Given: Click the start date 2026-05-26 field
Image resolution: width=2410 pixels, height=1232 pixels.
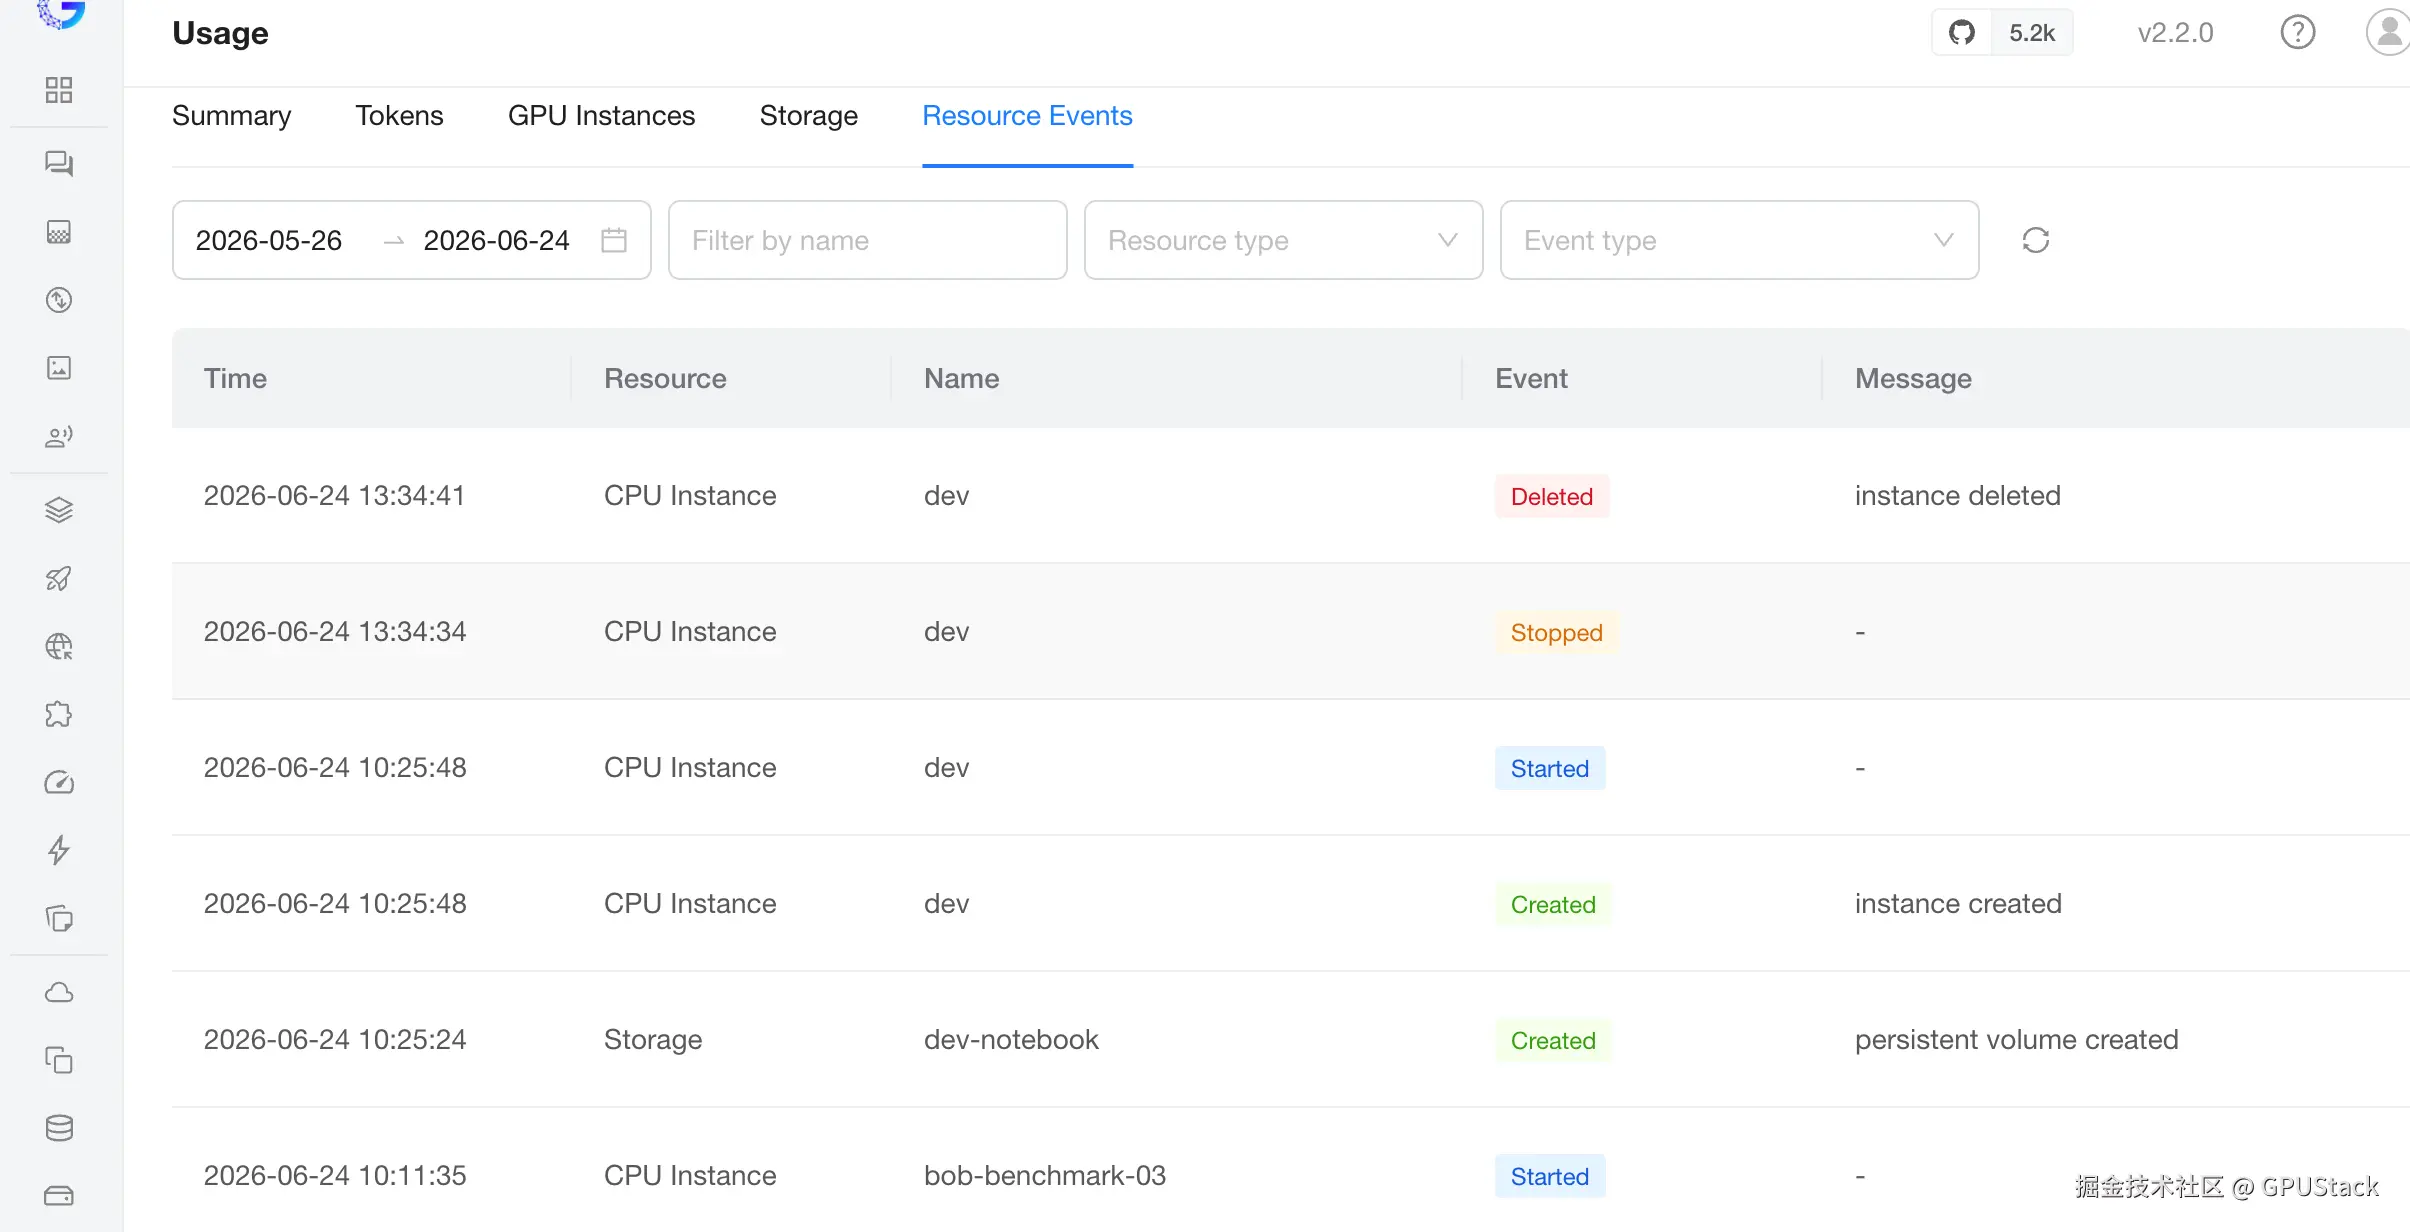Looking at the screenshot, I should 268,240.
